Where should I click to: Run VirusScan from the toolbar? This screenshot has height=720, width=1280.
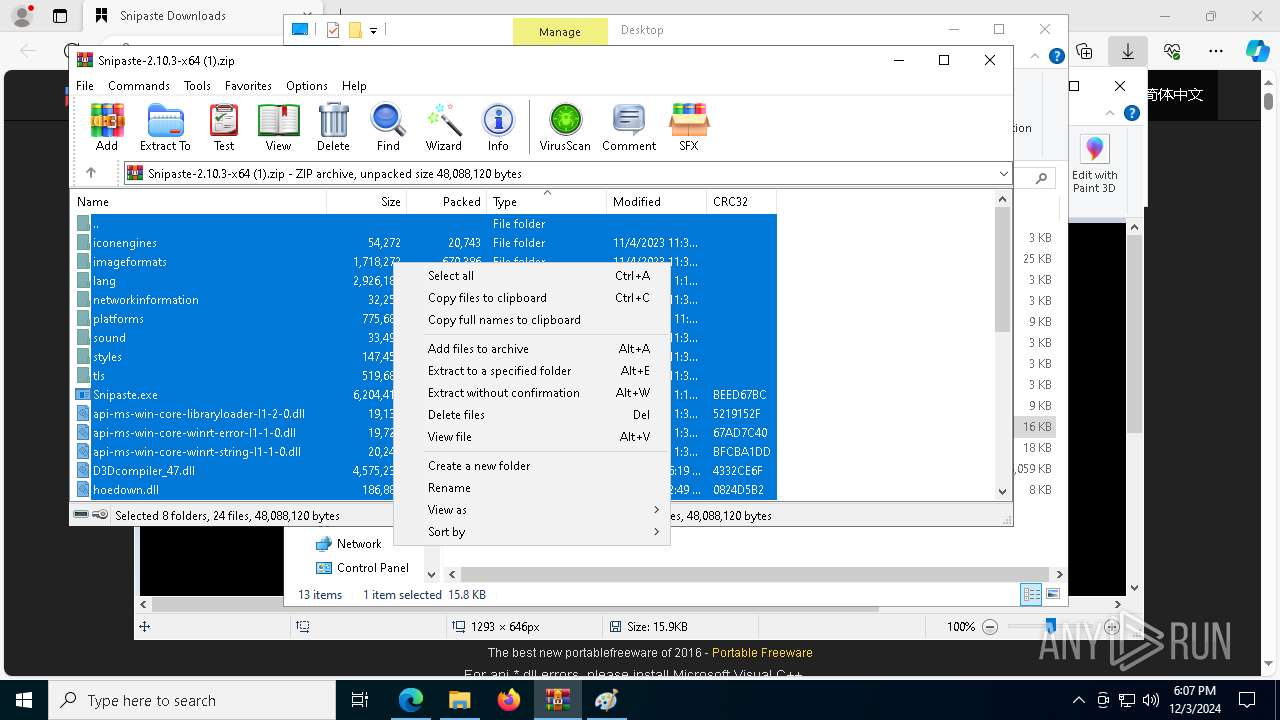pos(565,127)
